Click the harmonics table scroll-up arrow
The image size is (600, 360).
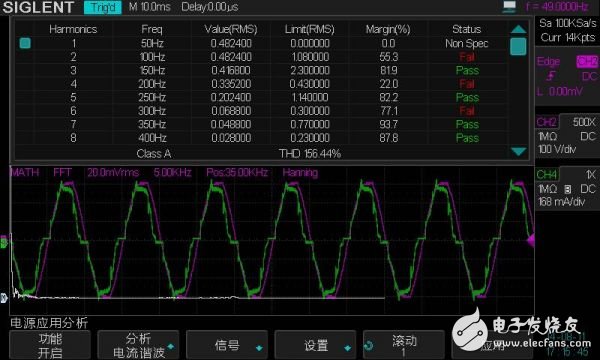pos(518,29)
